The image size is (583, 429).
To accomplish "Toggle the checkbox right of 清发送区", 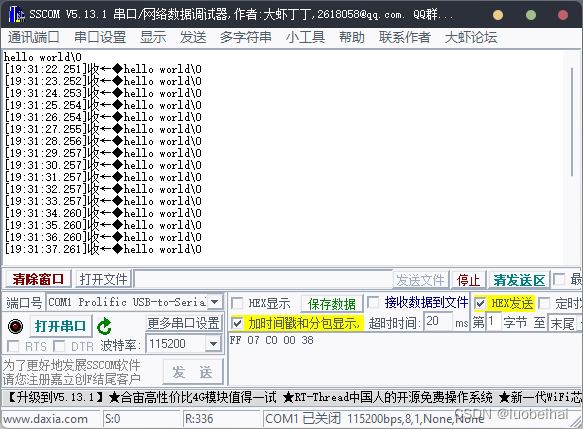I will pyautogui.click(x=559, y=279).
